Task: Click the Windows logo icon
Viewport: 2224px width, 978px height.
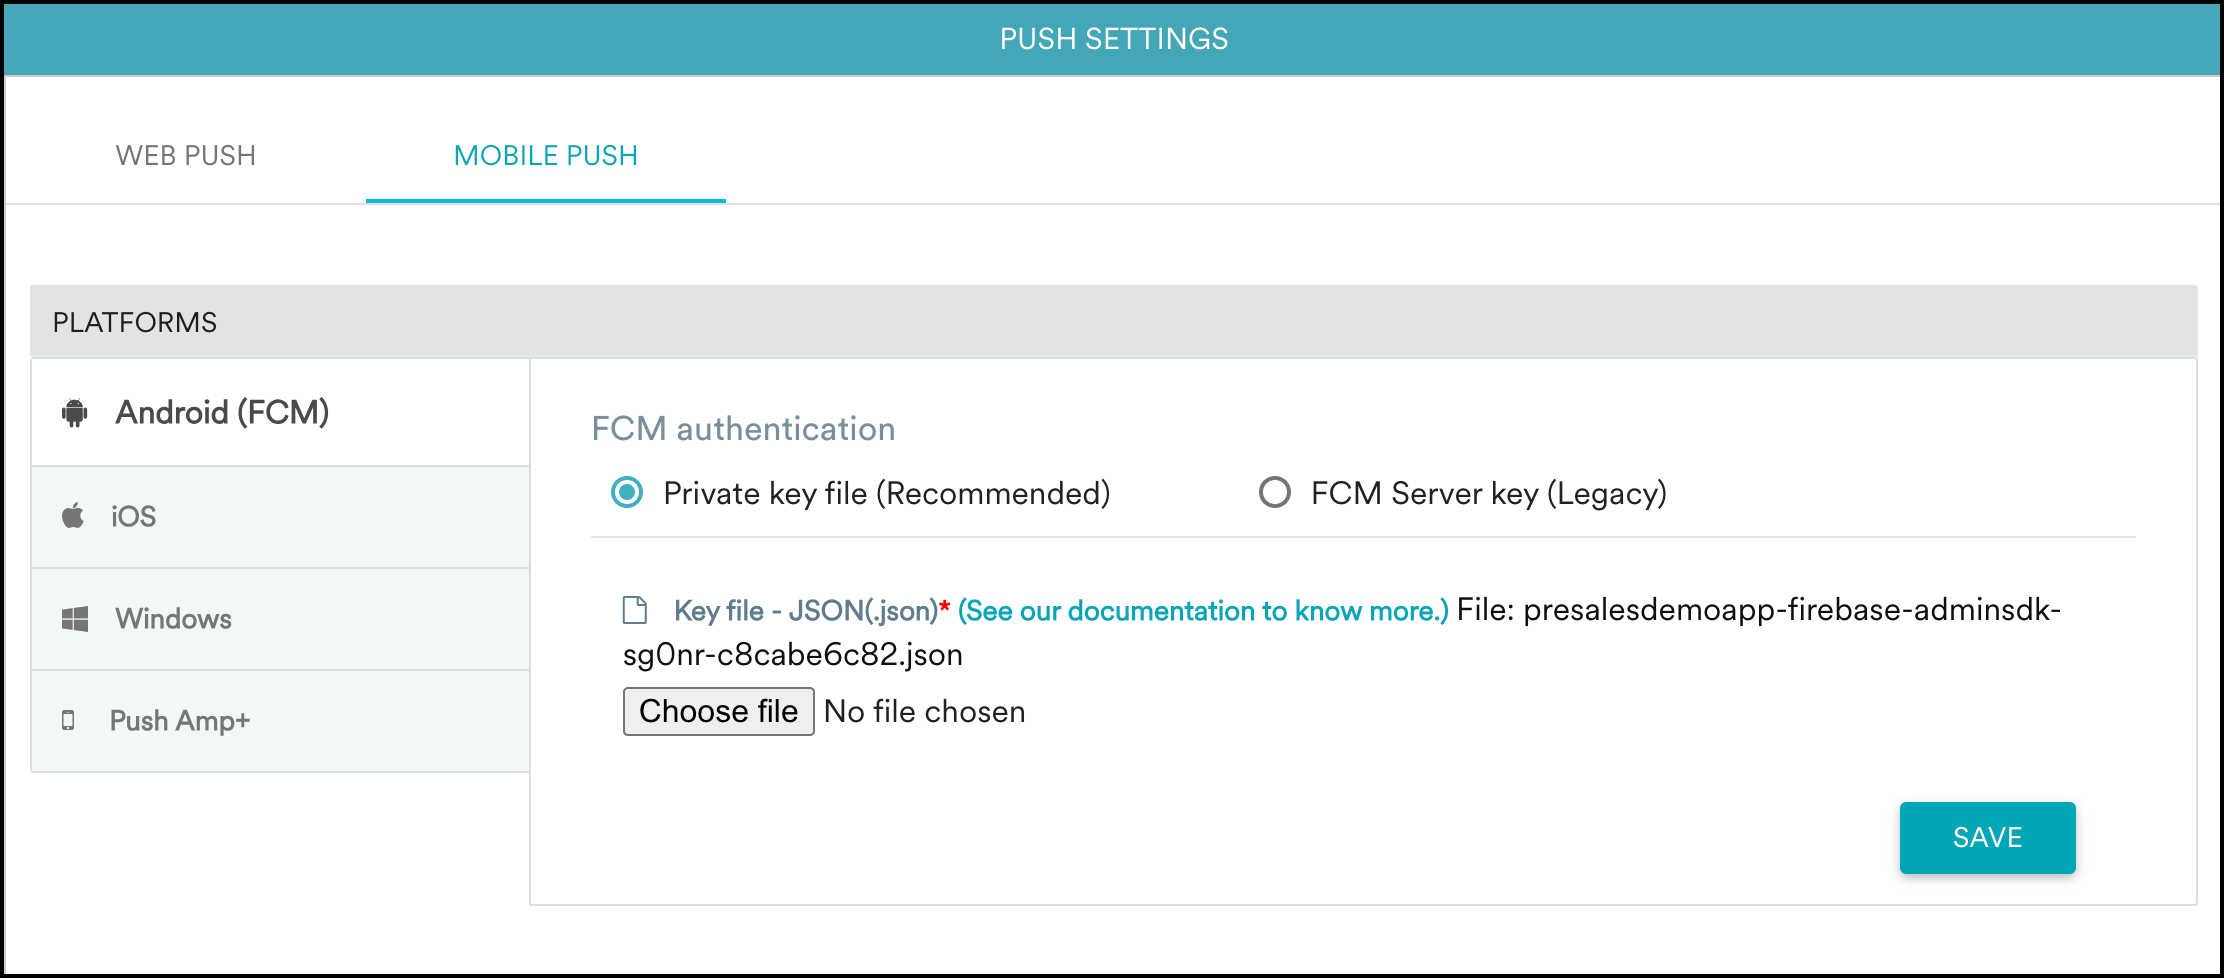Action: (x=75, y=619)
